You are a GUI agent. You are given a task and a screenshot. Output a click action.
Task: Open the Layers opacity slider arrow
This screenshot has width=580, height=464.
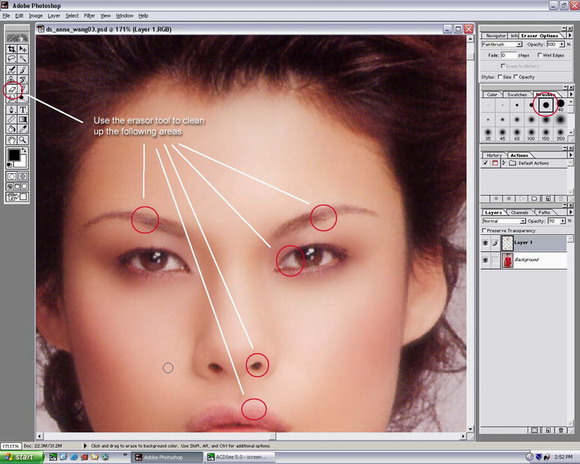click(x=563, y=221)
